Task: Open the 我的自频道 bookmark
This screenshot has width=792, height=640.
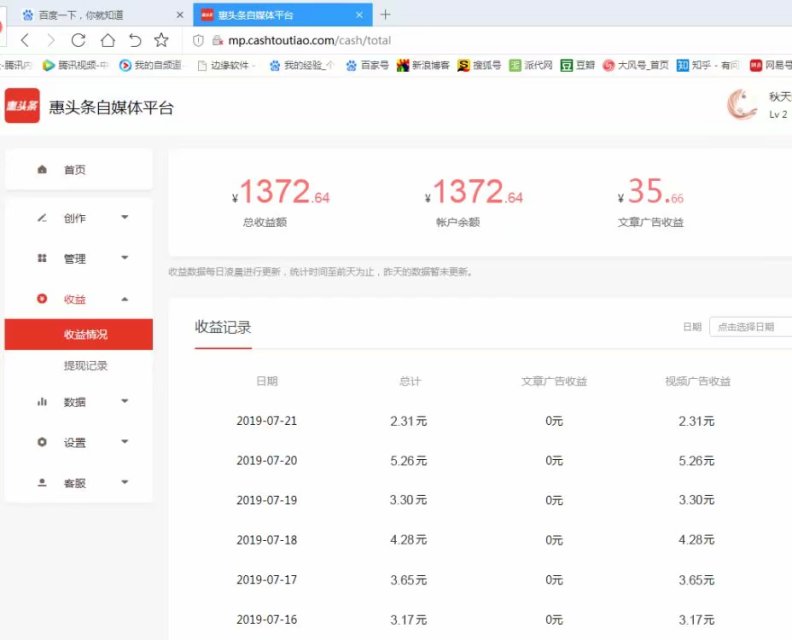Action: pos(153,65)
